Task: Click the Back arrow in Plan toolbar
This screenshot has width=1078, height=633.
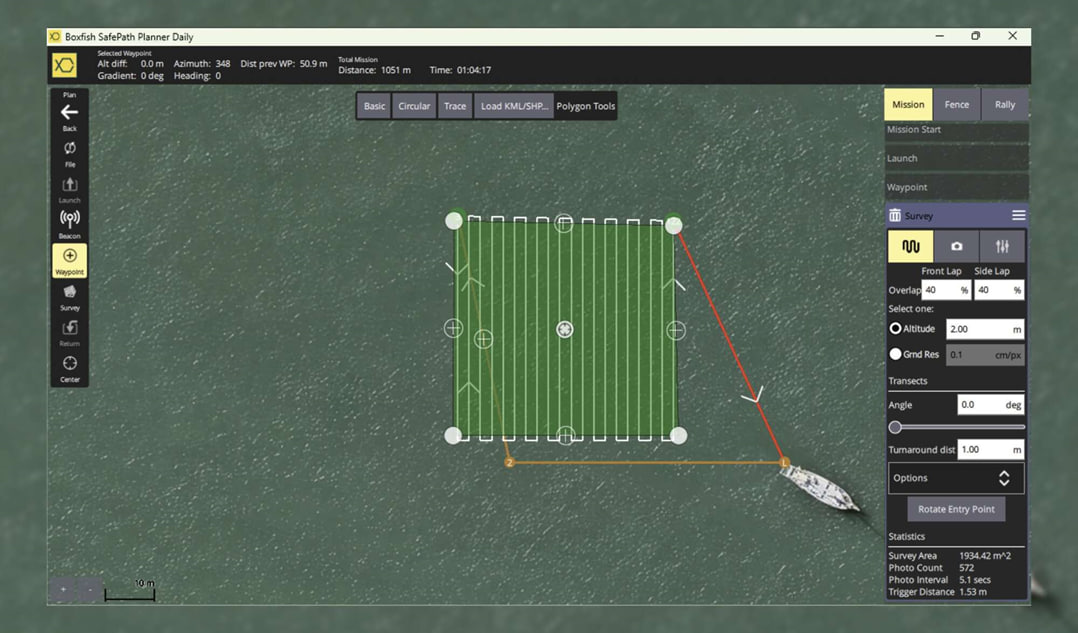Action: click(69, 113)
